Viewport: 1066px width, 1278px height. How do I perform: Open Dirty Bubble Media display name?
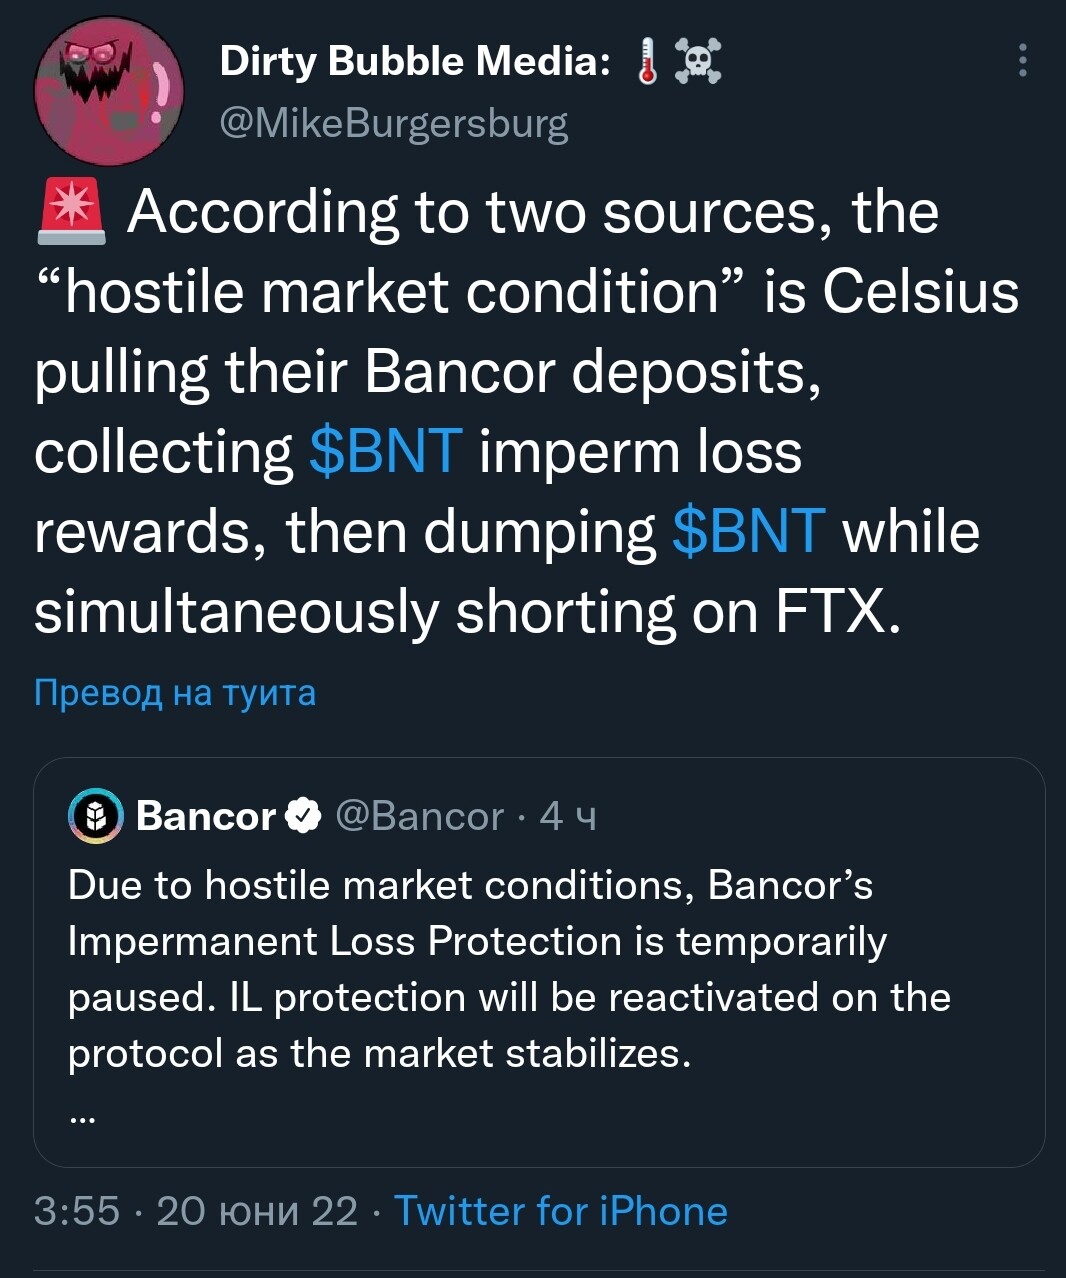(415, 62)
